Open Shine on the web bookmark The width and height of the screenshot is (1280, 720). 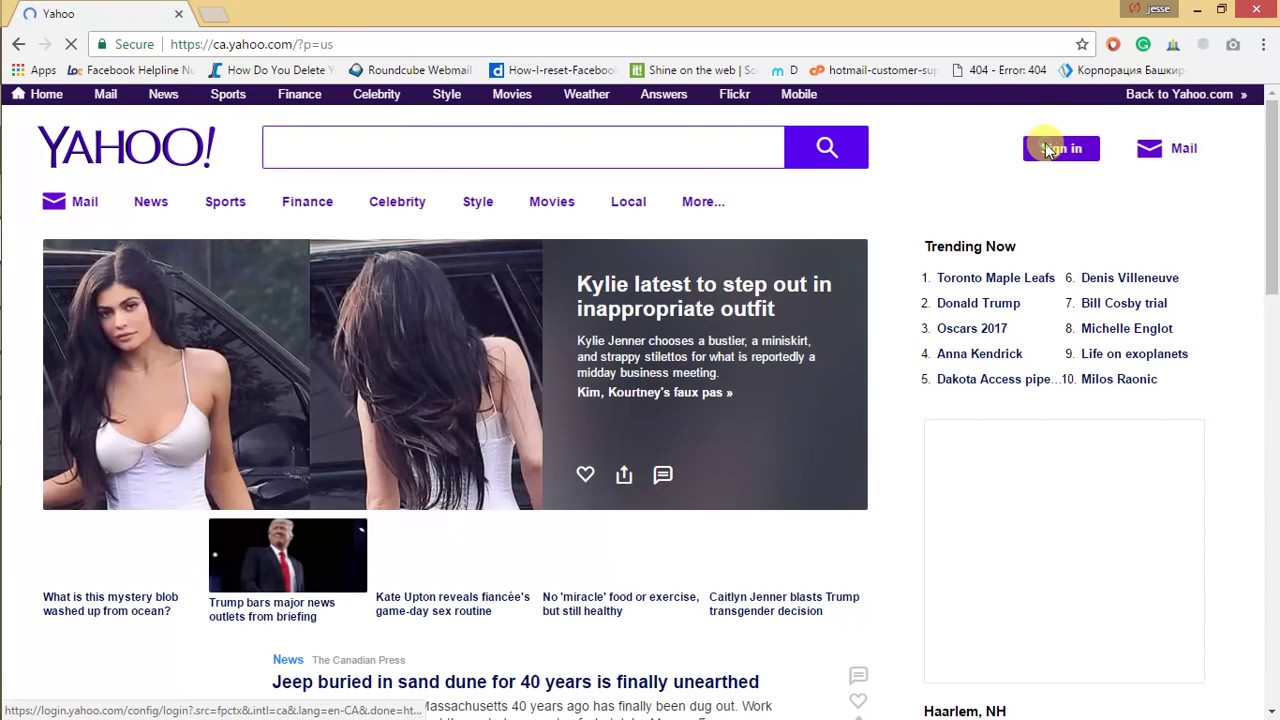693,70
